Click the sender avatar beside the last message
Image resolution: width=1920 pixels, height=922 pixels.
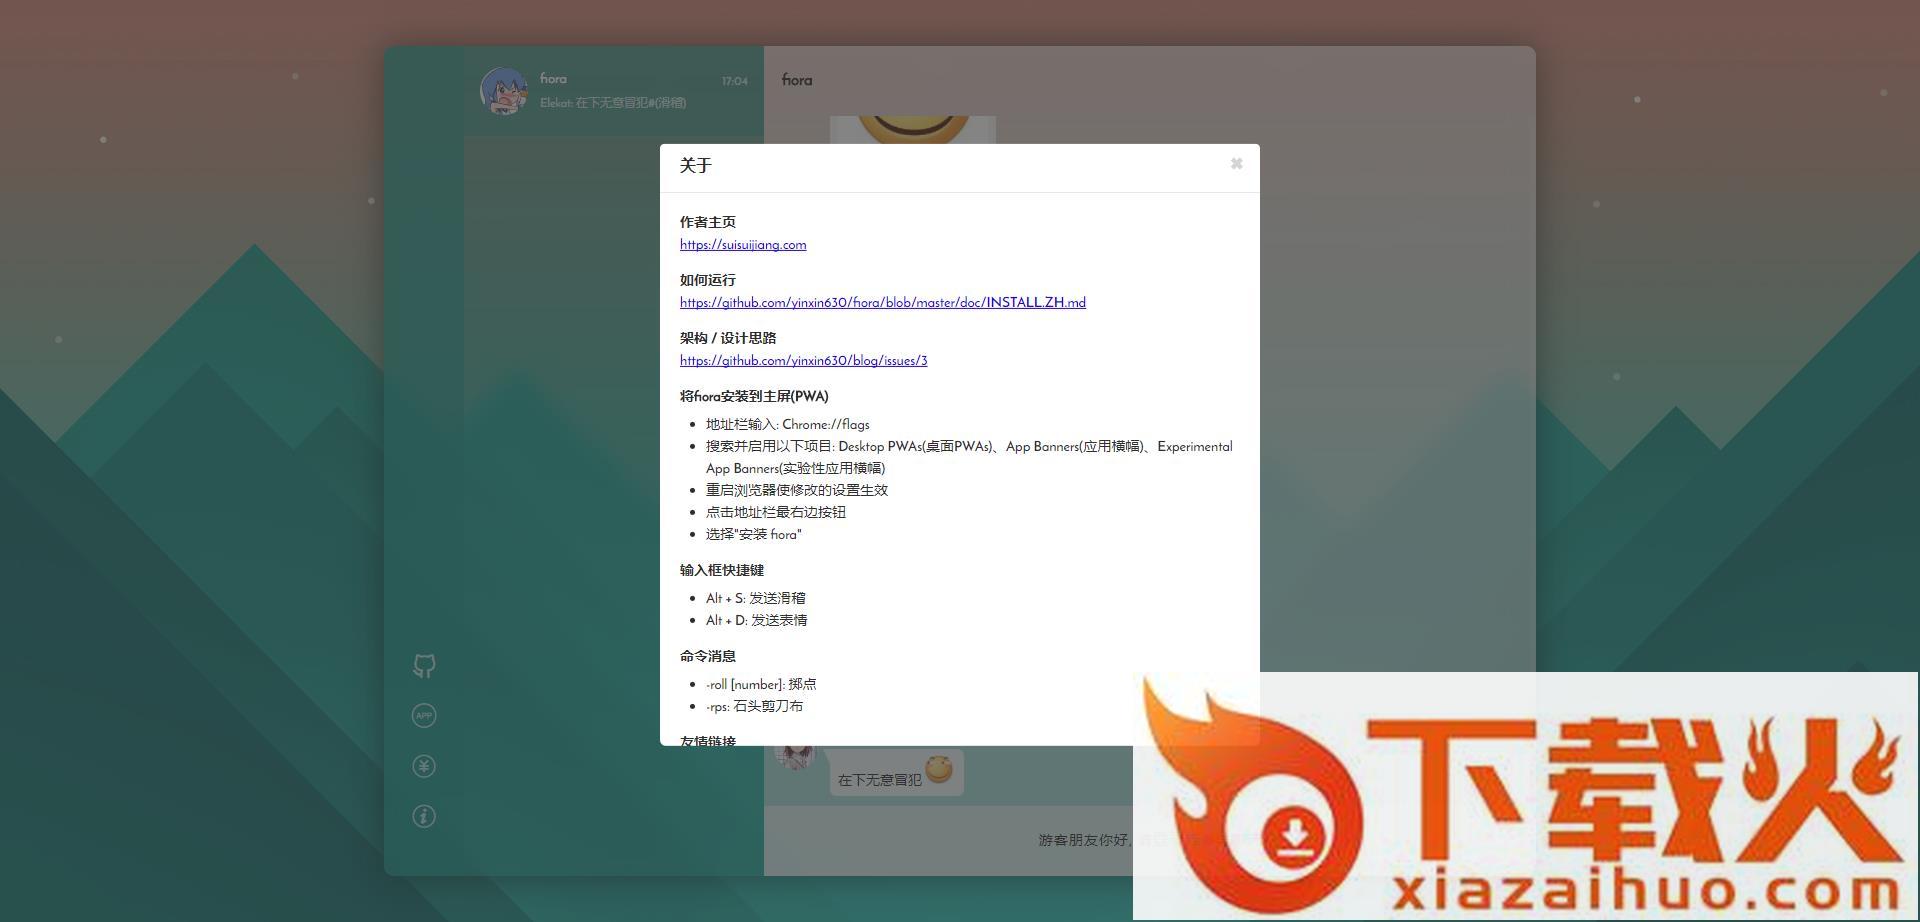796,758
